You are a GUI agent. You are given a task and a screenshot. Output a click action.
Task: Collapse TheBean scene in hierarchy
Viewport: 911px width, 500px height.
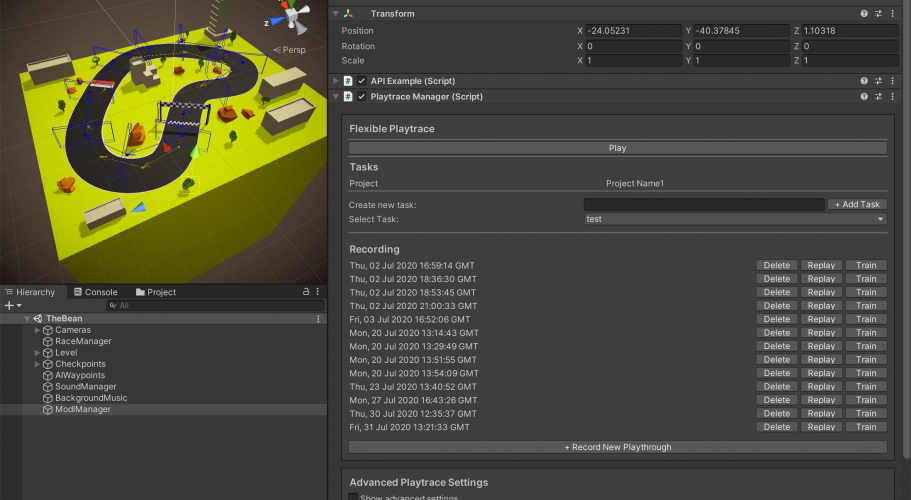click(x=27, y=319)
